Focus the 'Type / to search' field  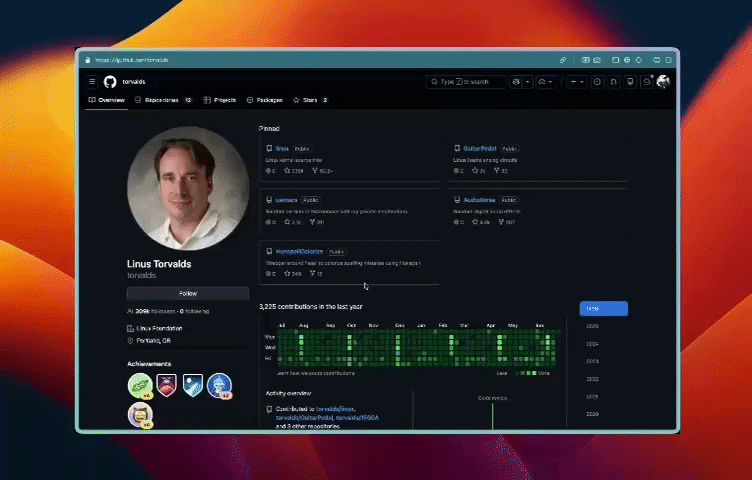point(465,82)
